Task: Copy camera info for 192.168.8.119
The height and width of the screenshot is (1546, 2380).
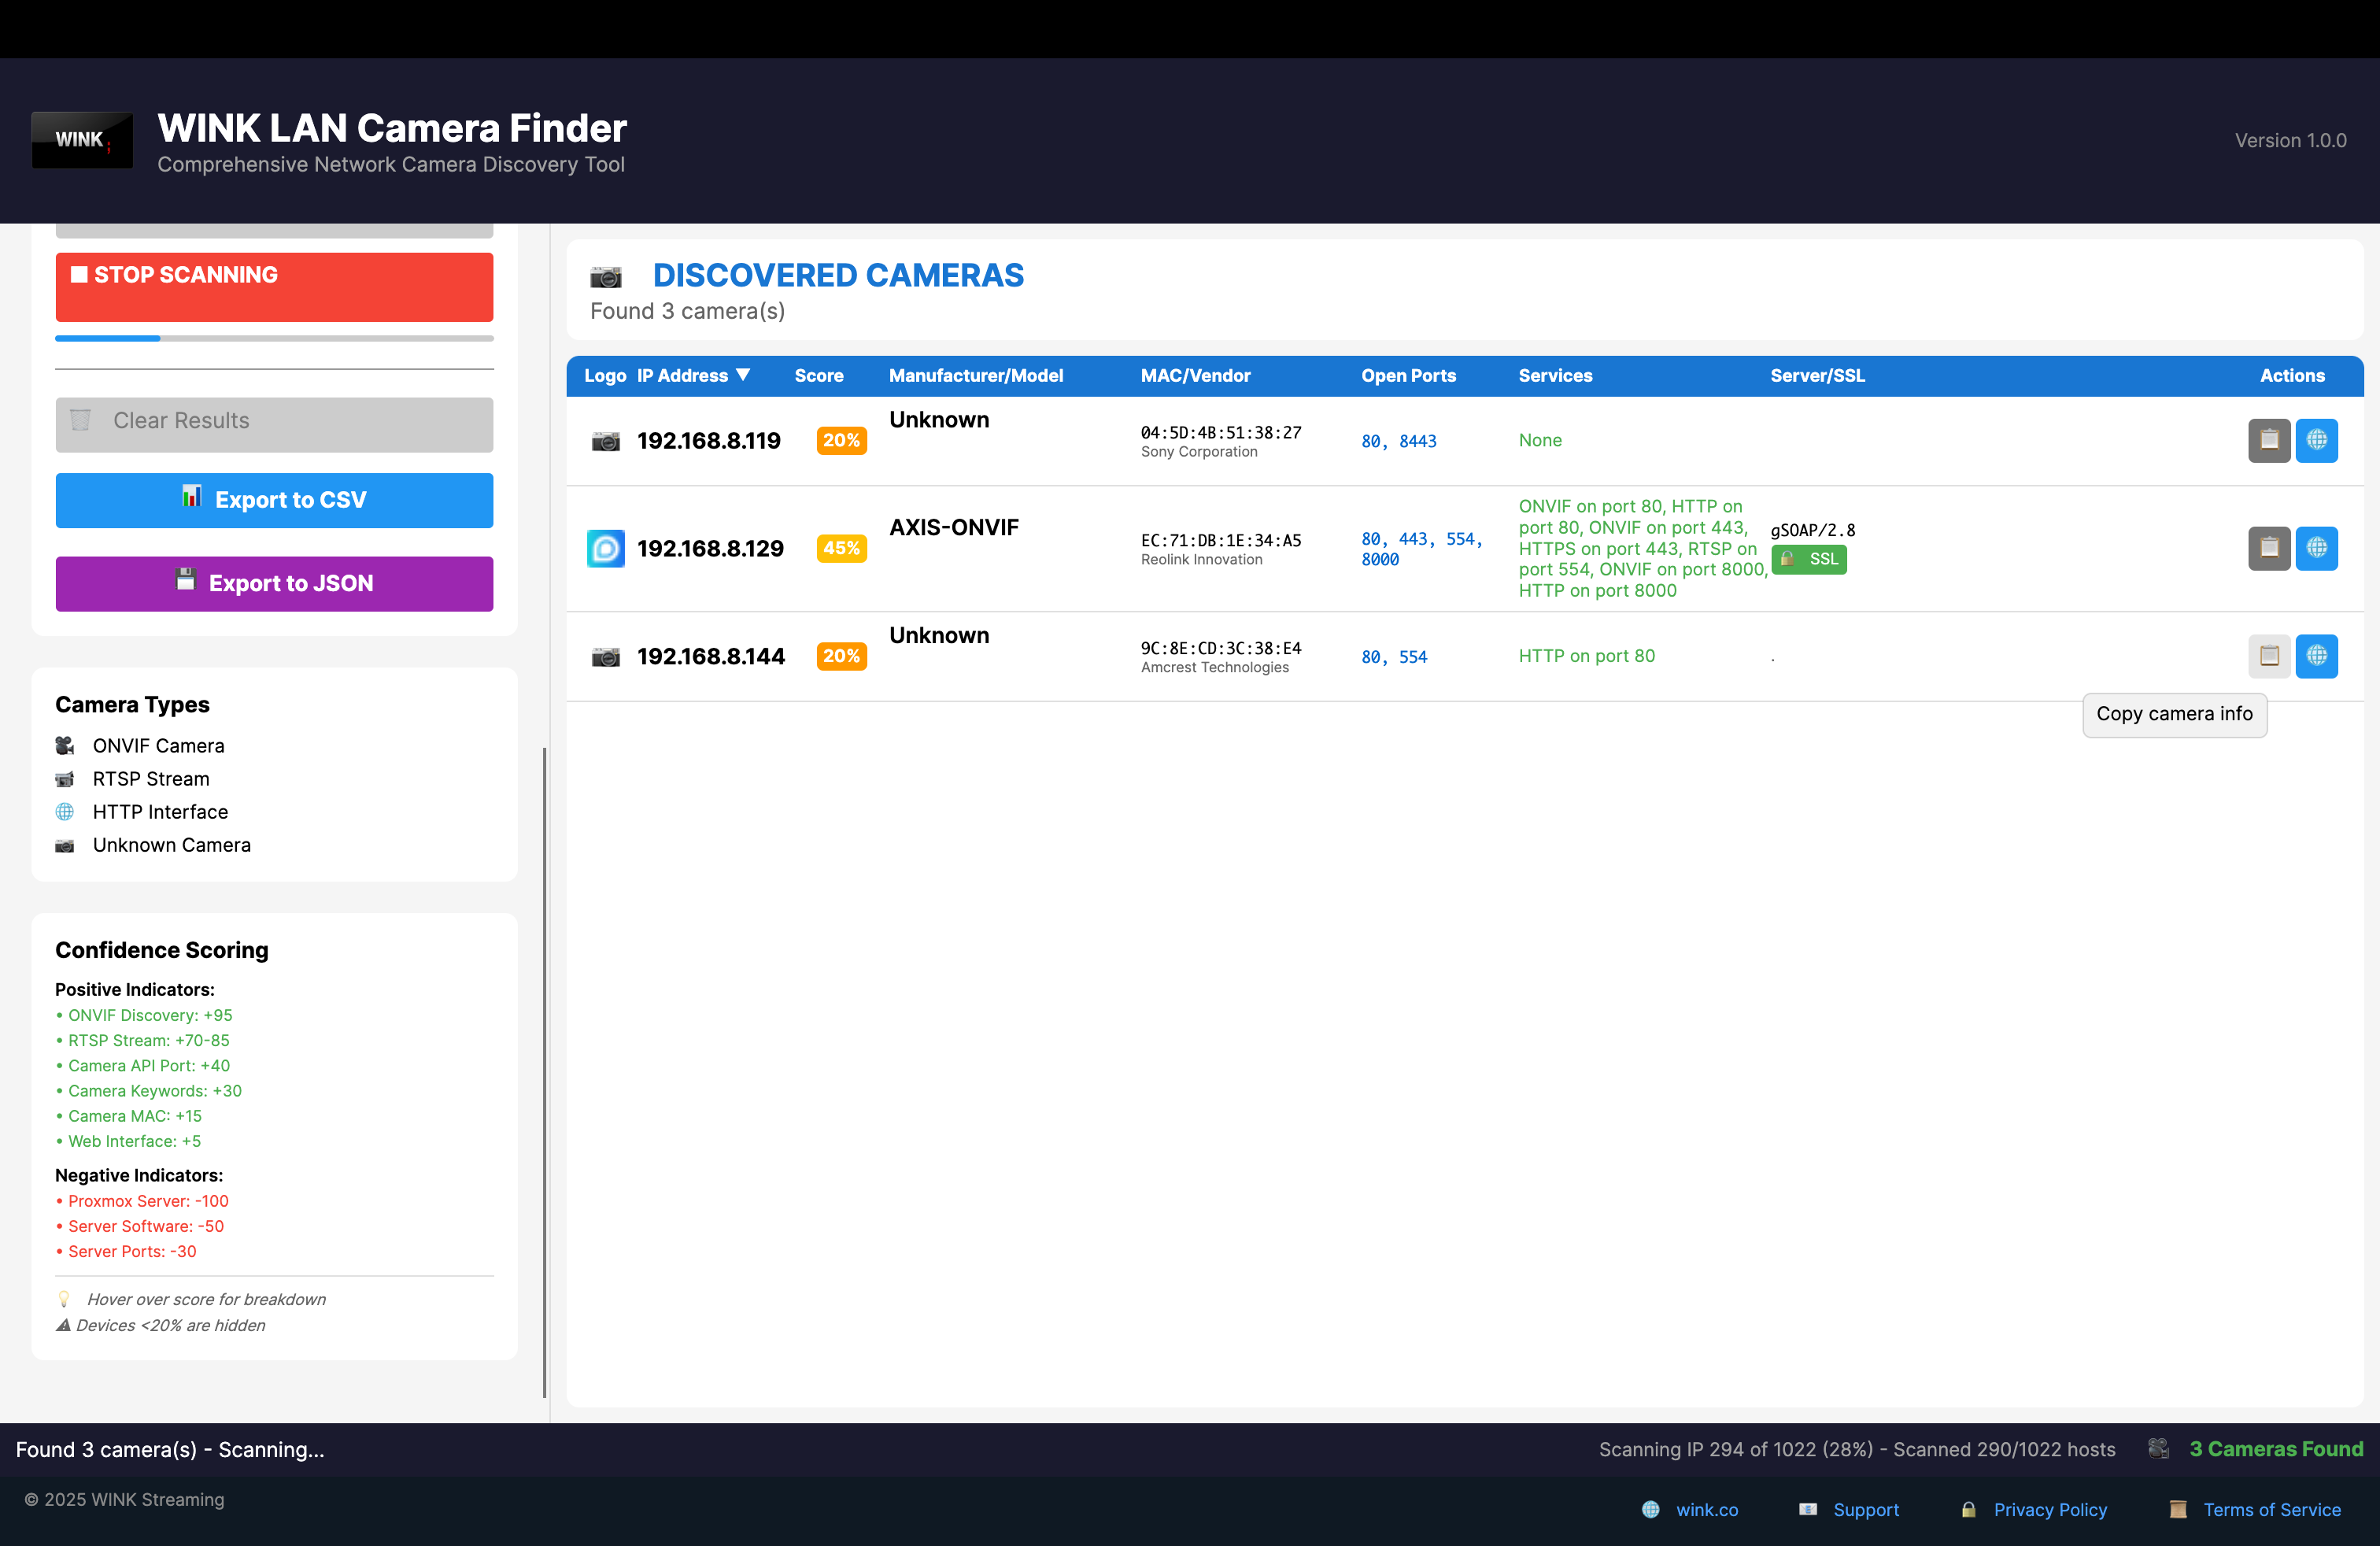Action: click(x=2268, y=440)
